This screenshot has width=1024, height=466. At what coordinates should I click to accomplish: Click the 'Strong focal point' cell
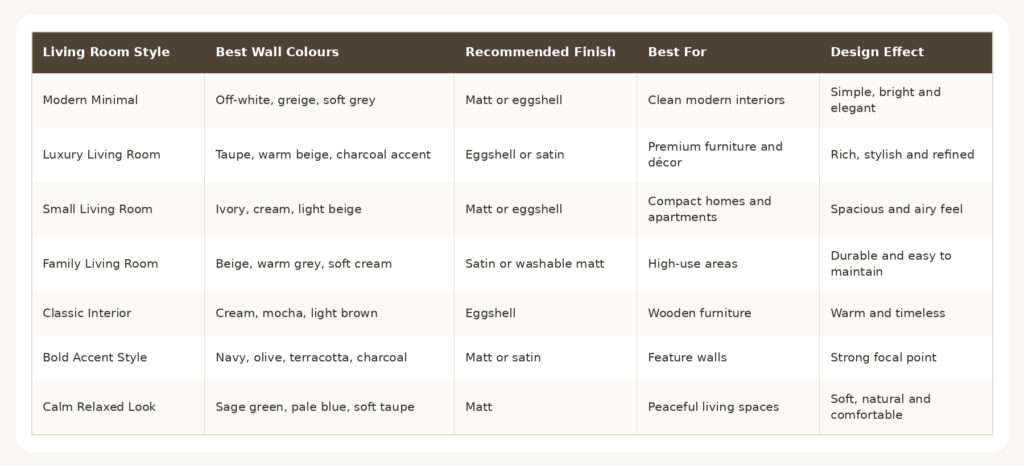(x=906, y=358)
